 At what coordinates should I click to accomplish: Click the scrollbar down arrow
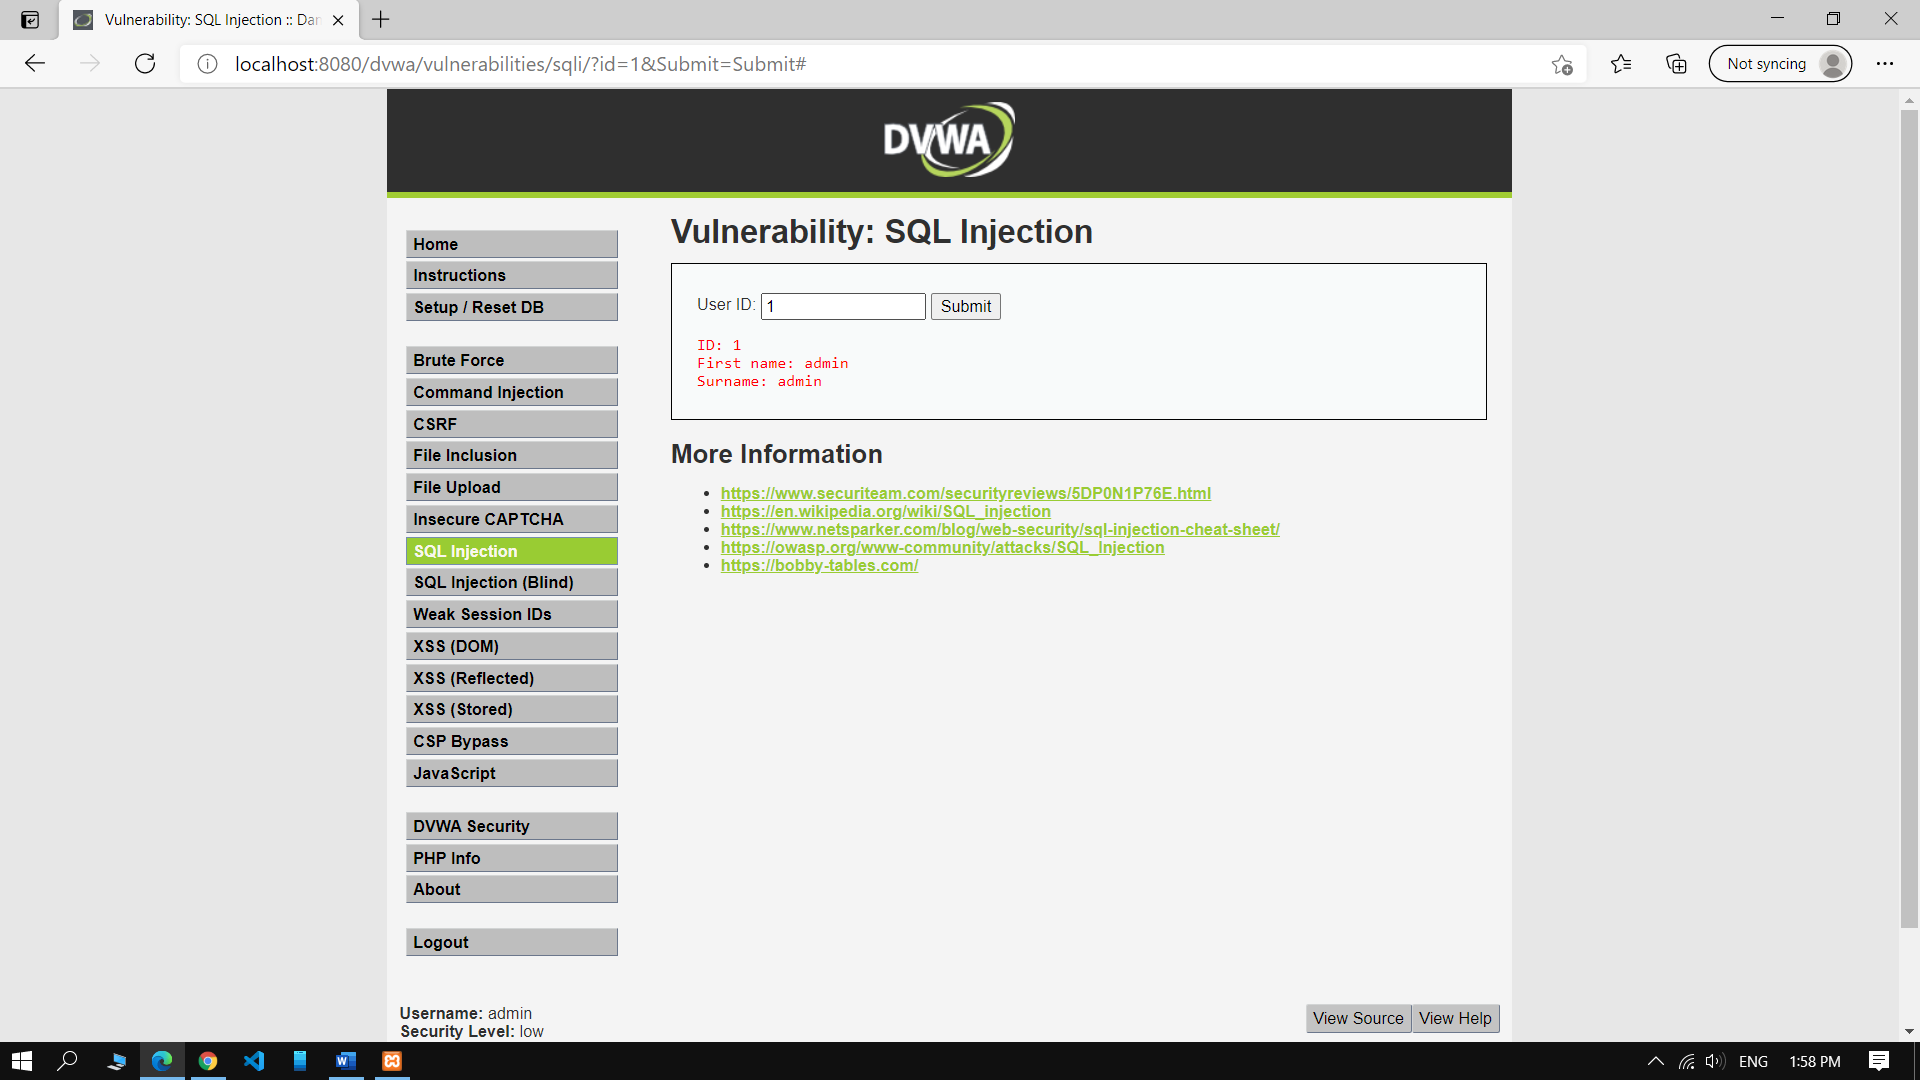pyautogui.click(x=1909, y=1031)
